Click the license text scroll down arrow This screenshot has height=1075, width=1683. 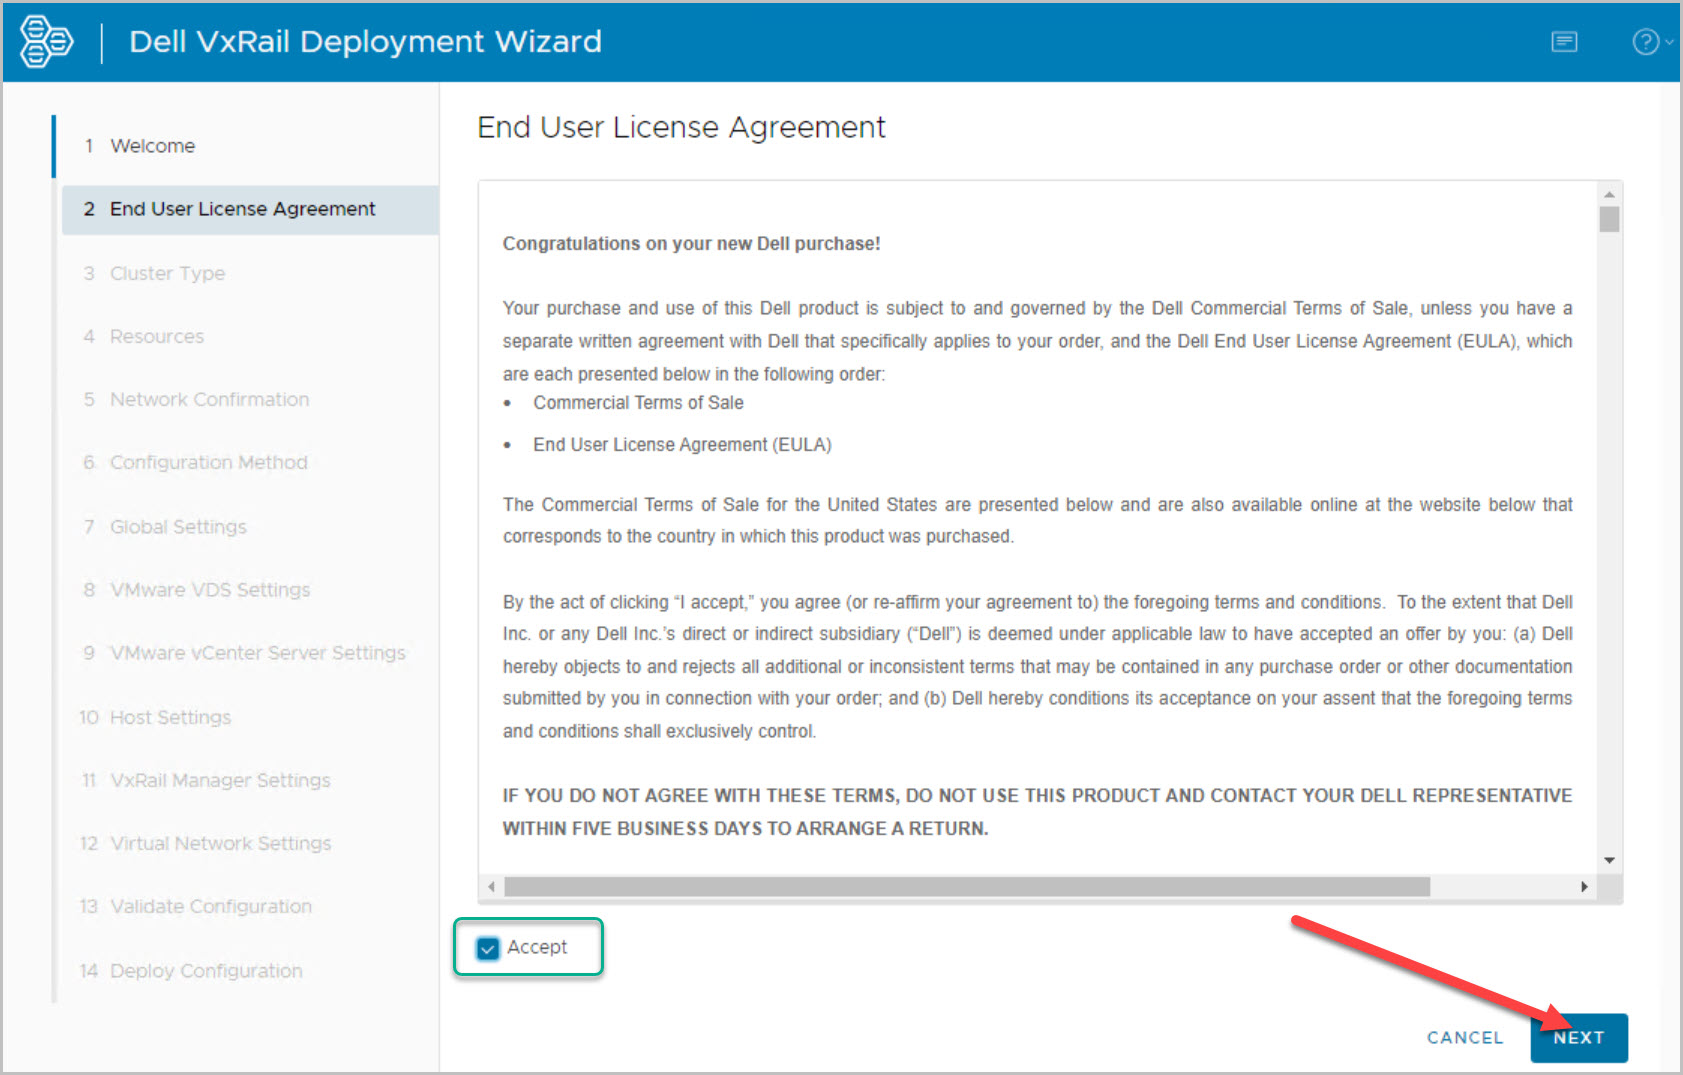coord(1609,860)
